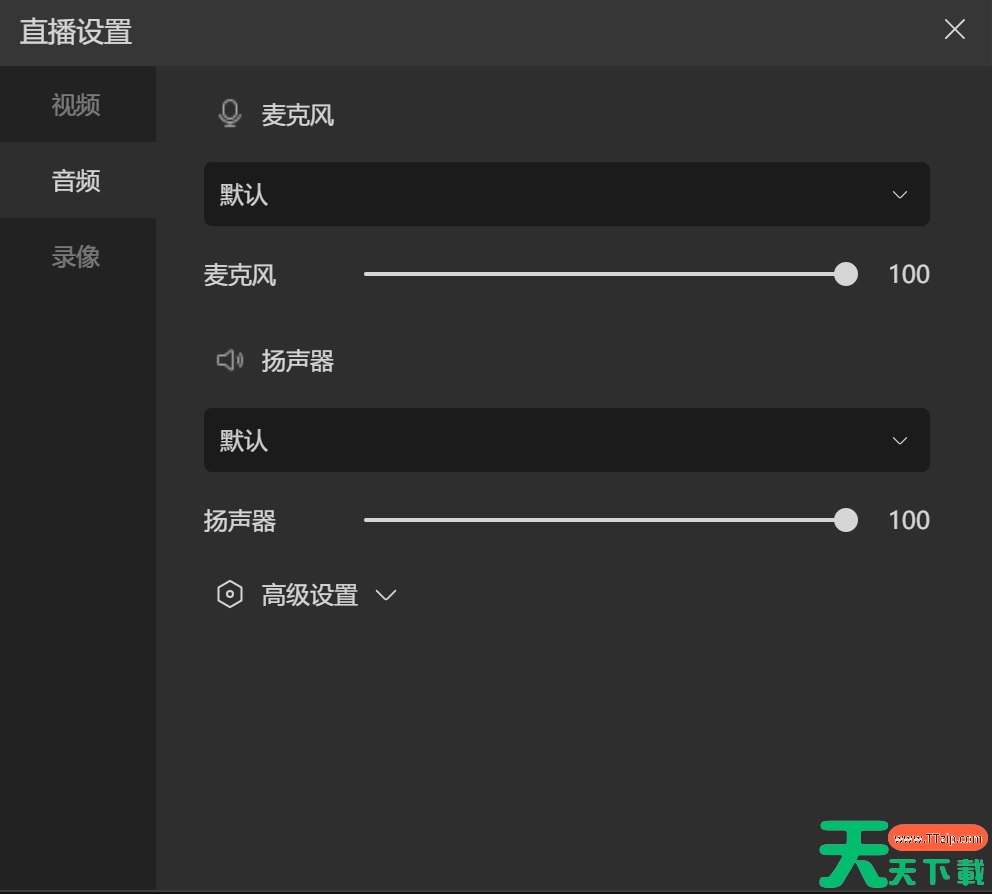The width and height of the screenshot is (992, 894).
Task: Click the advanced settings gear icon
Action: (x=229, y=594)
